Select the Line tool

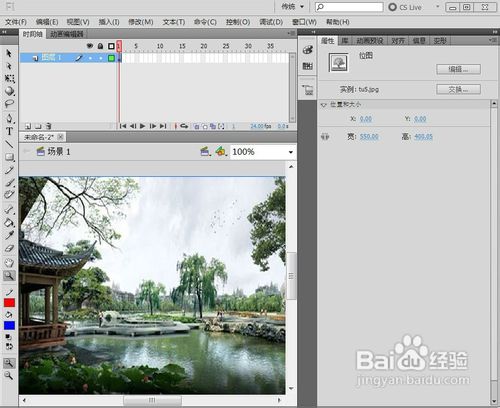[9, 144]
